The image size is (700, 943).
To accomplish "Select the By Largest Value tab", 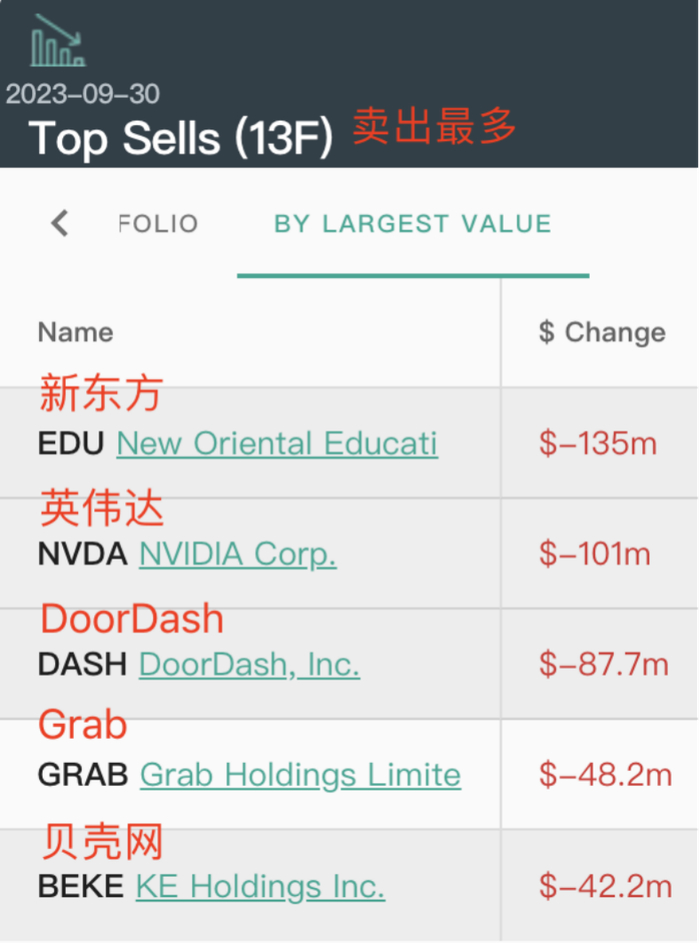I will [412, 223].
